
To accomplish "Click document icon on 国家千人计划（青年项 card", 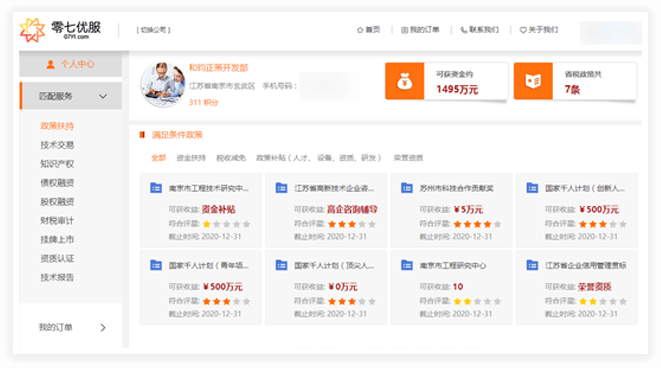I will pyautogui.click(x=156, y=265).
